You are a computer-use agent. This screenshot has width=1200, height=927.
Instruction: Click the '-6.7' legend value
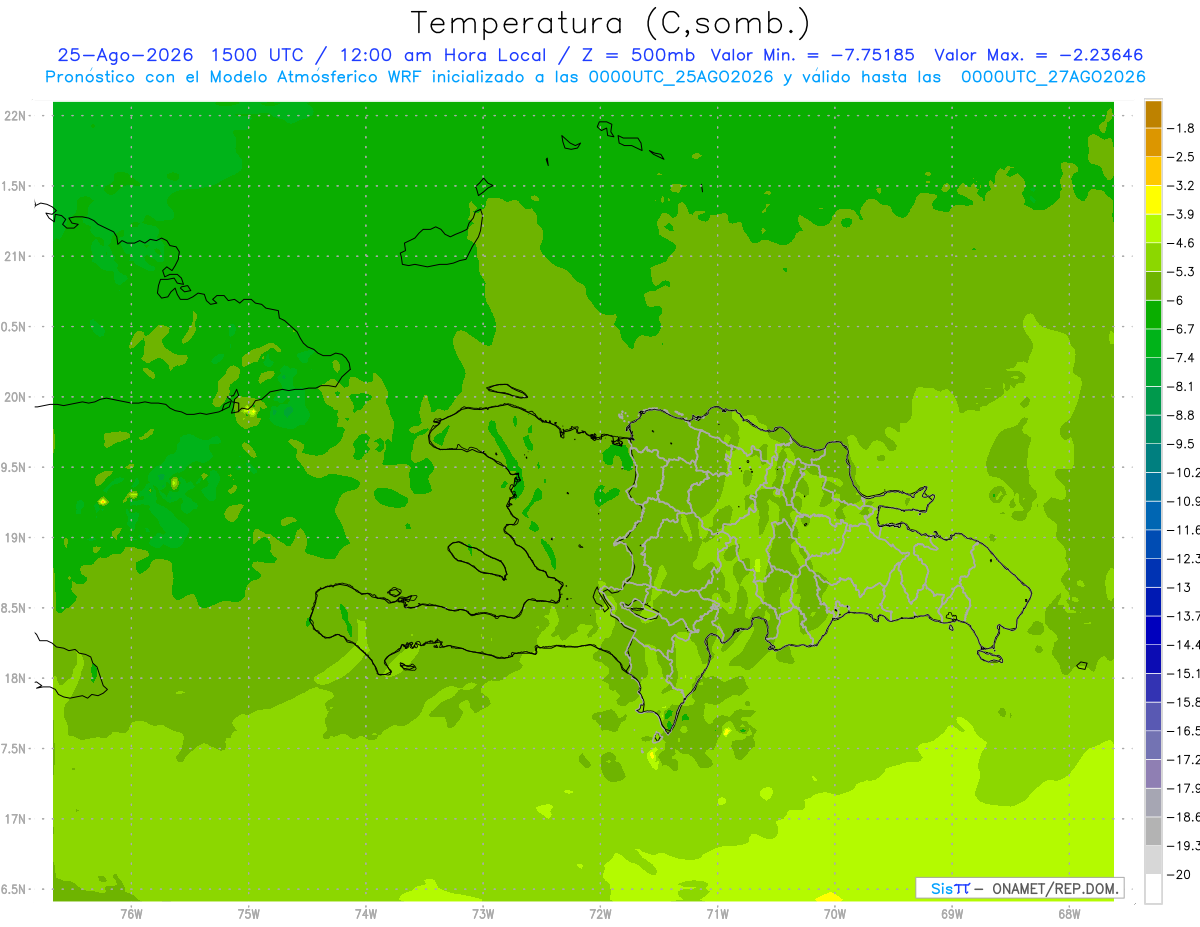click(x=1181, y=329)
